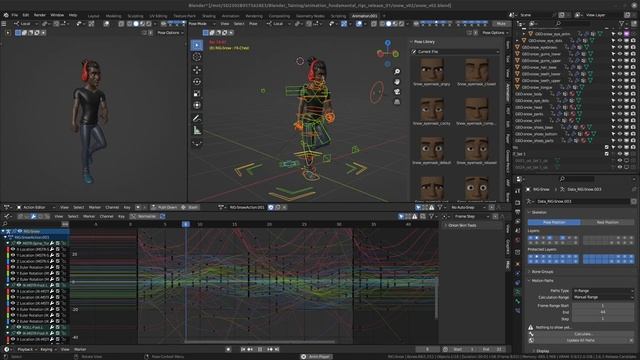Screen dimensions: 640x360
Task: Switch to the Compositing workspace tab
Action: point(279,16)
